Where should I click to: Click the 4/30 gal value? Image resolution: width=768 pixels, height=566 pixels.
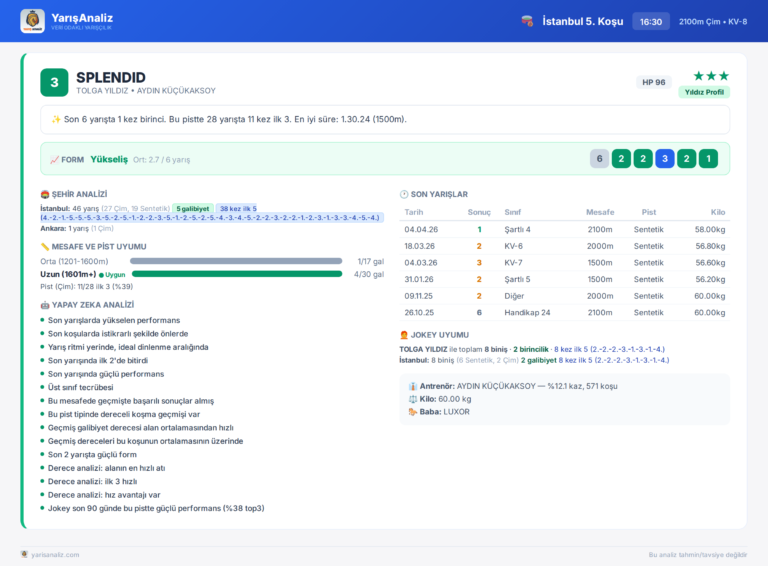pos(369,275)
